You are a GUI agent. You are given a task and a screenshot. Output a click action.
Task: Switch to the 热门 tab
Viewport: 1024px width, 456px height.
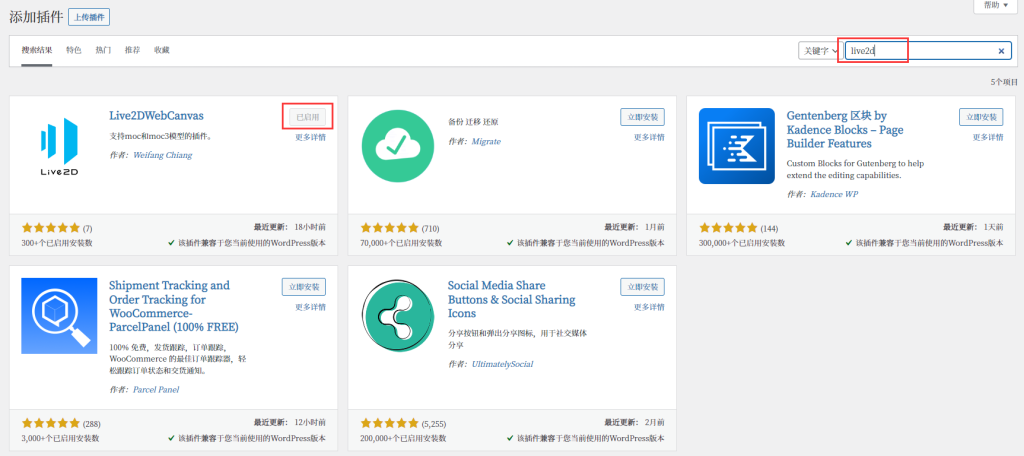(103, 50)
